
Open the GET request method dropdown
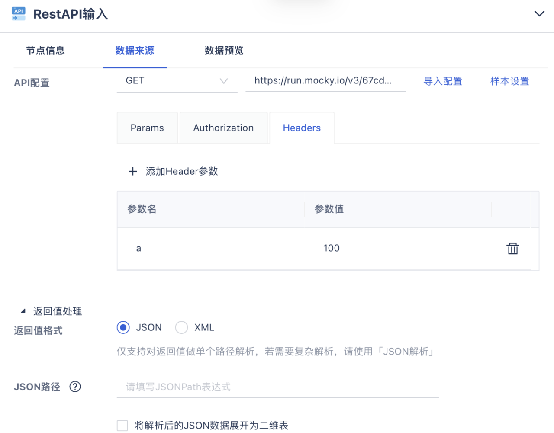pos(177,81)
